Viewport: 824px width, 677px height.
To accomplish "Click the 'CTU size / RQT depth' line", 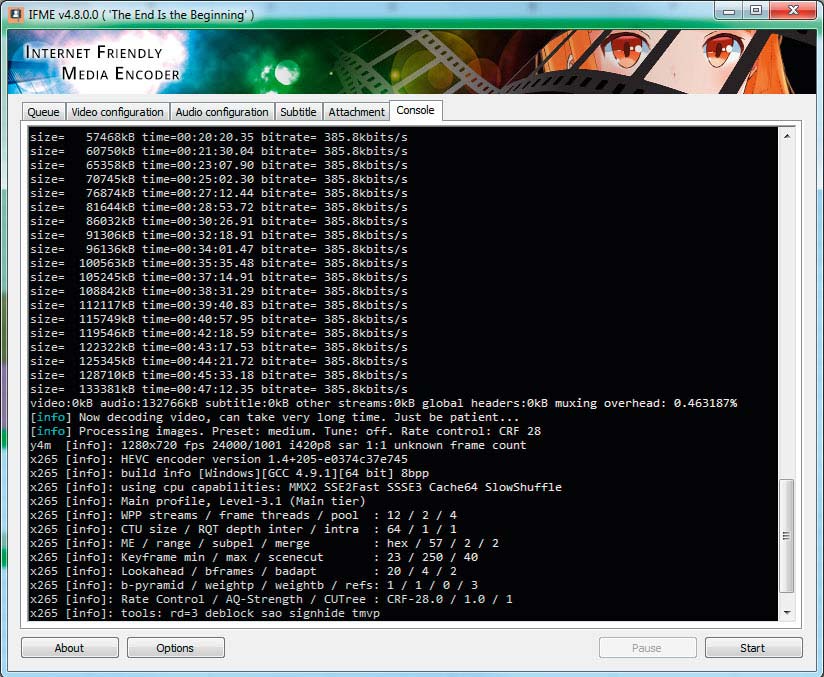I will tap(243, 529).
